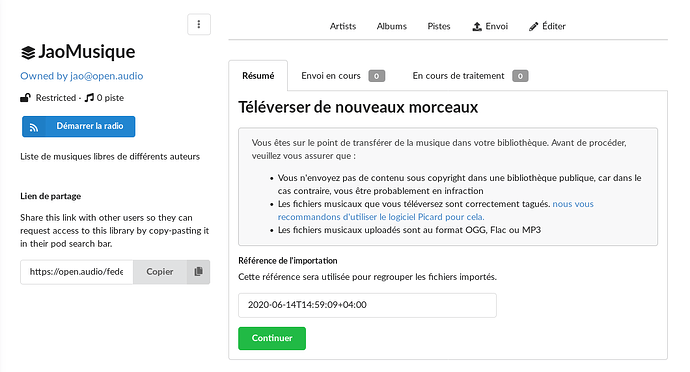
Task: Open the Artists section
Action: pyautogui.click(x=343, y=26)
